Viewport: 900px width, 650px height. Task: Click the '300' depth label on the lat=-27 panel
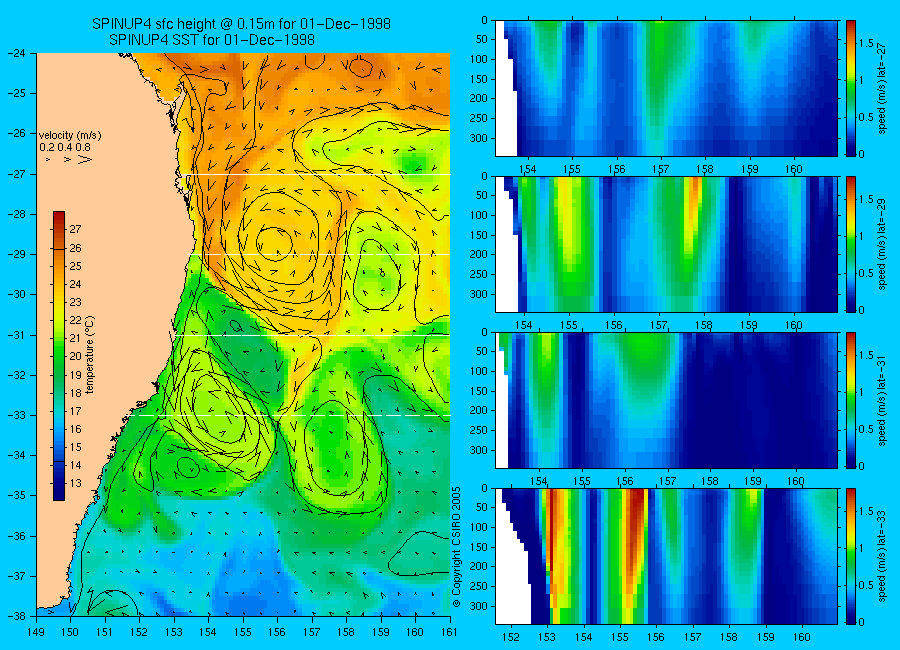click(x=478, y=138)
